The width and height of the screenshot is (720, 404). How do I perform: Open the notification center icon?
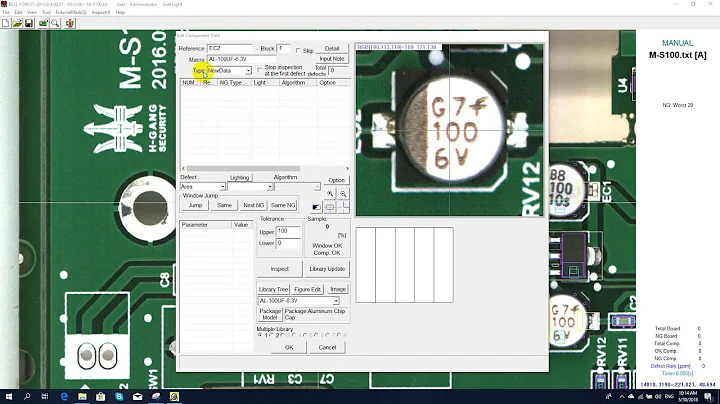[709, 397]
